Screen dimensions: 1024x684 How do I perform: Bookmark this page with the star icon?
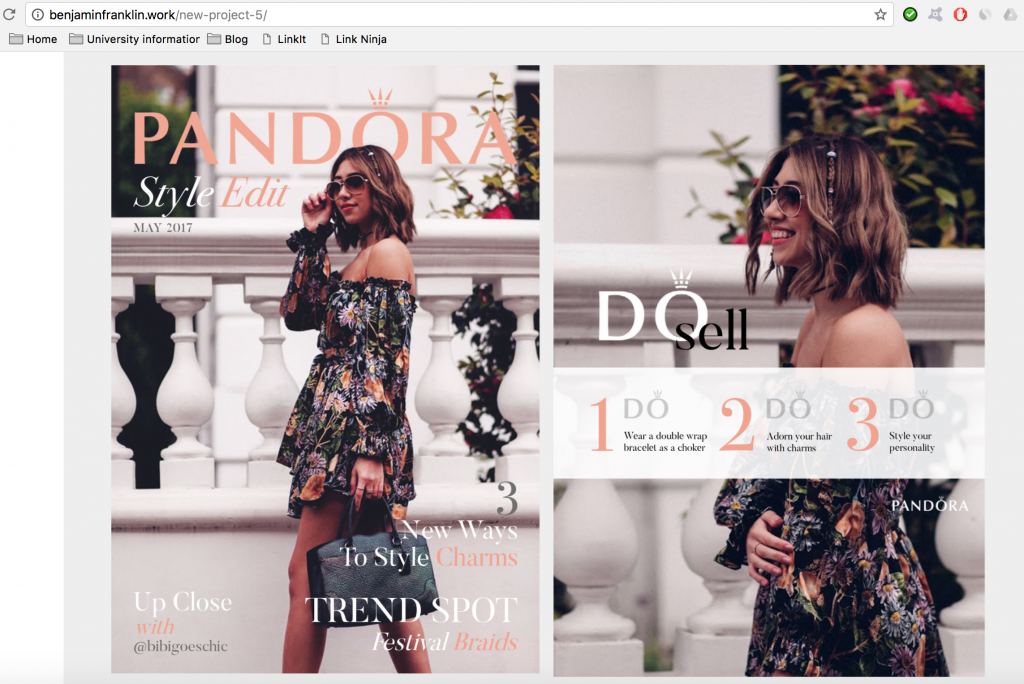click(x=880, y=14)
